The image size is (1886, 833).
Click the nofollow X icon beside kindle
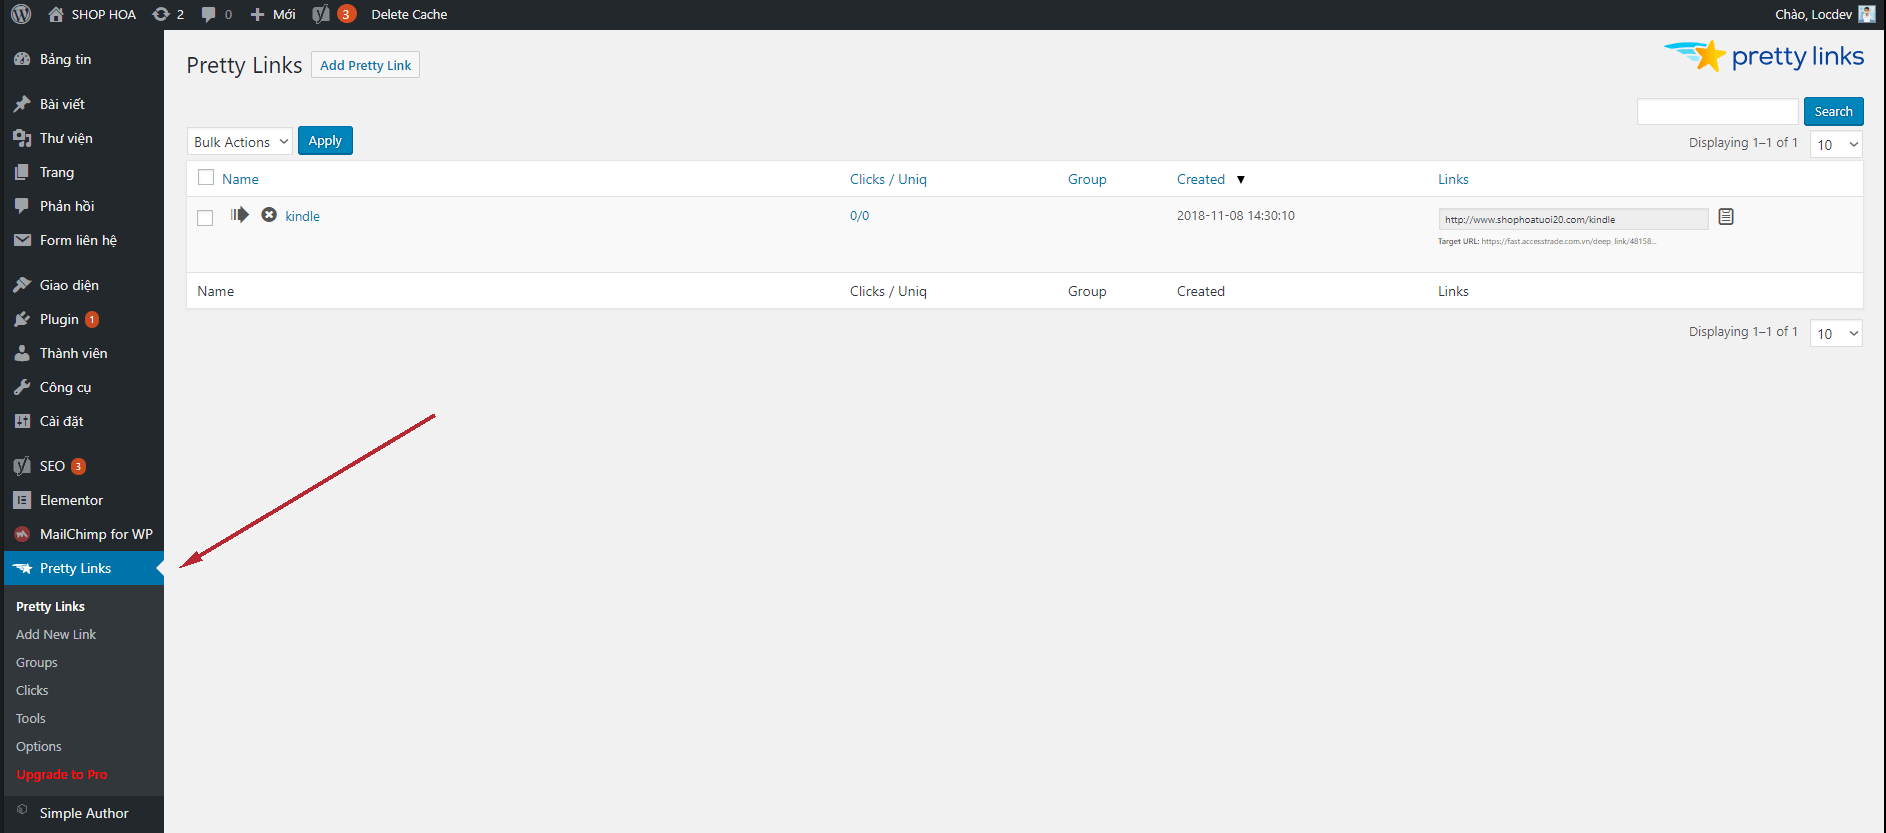(269, 215)
